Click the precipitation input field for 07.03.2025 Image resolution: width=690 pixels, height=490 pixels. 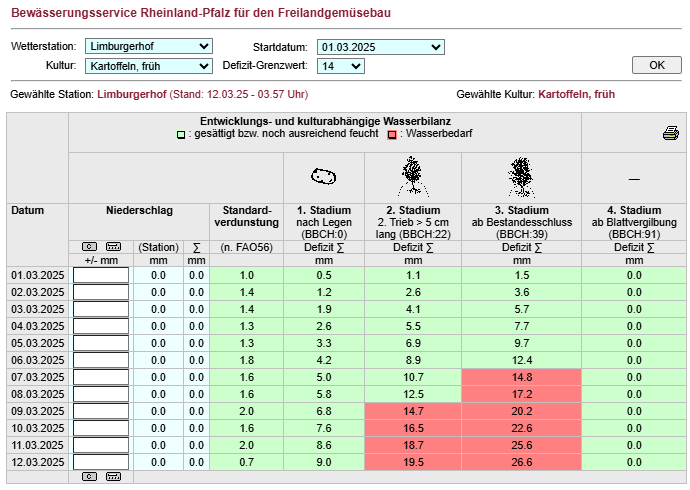(101, 377)
